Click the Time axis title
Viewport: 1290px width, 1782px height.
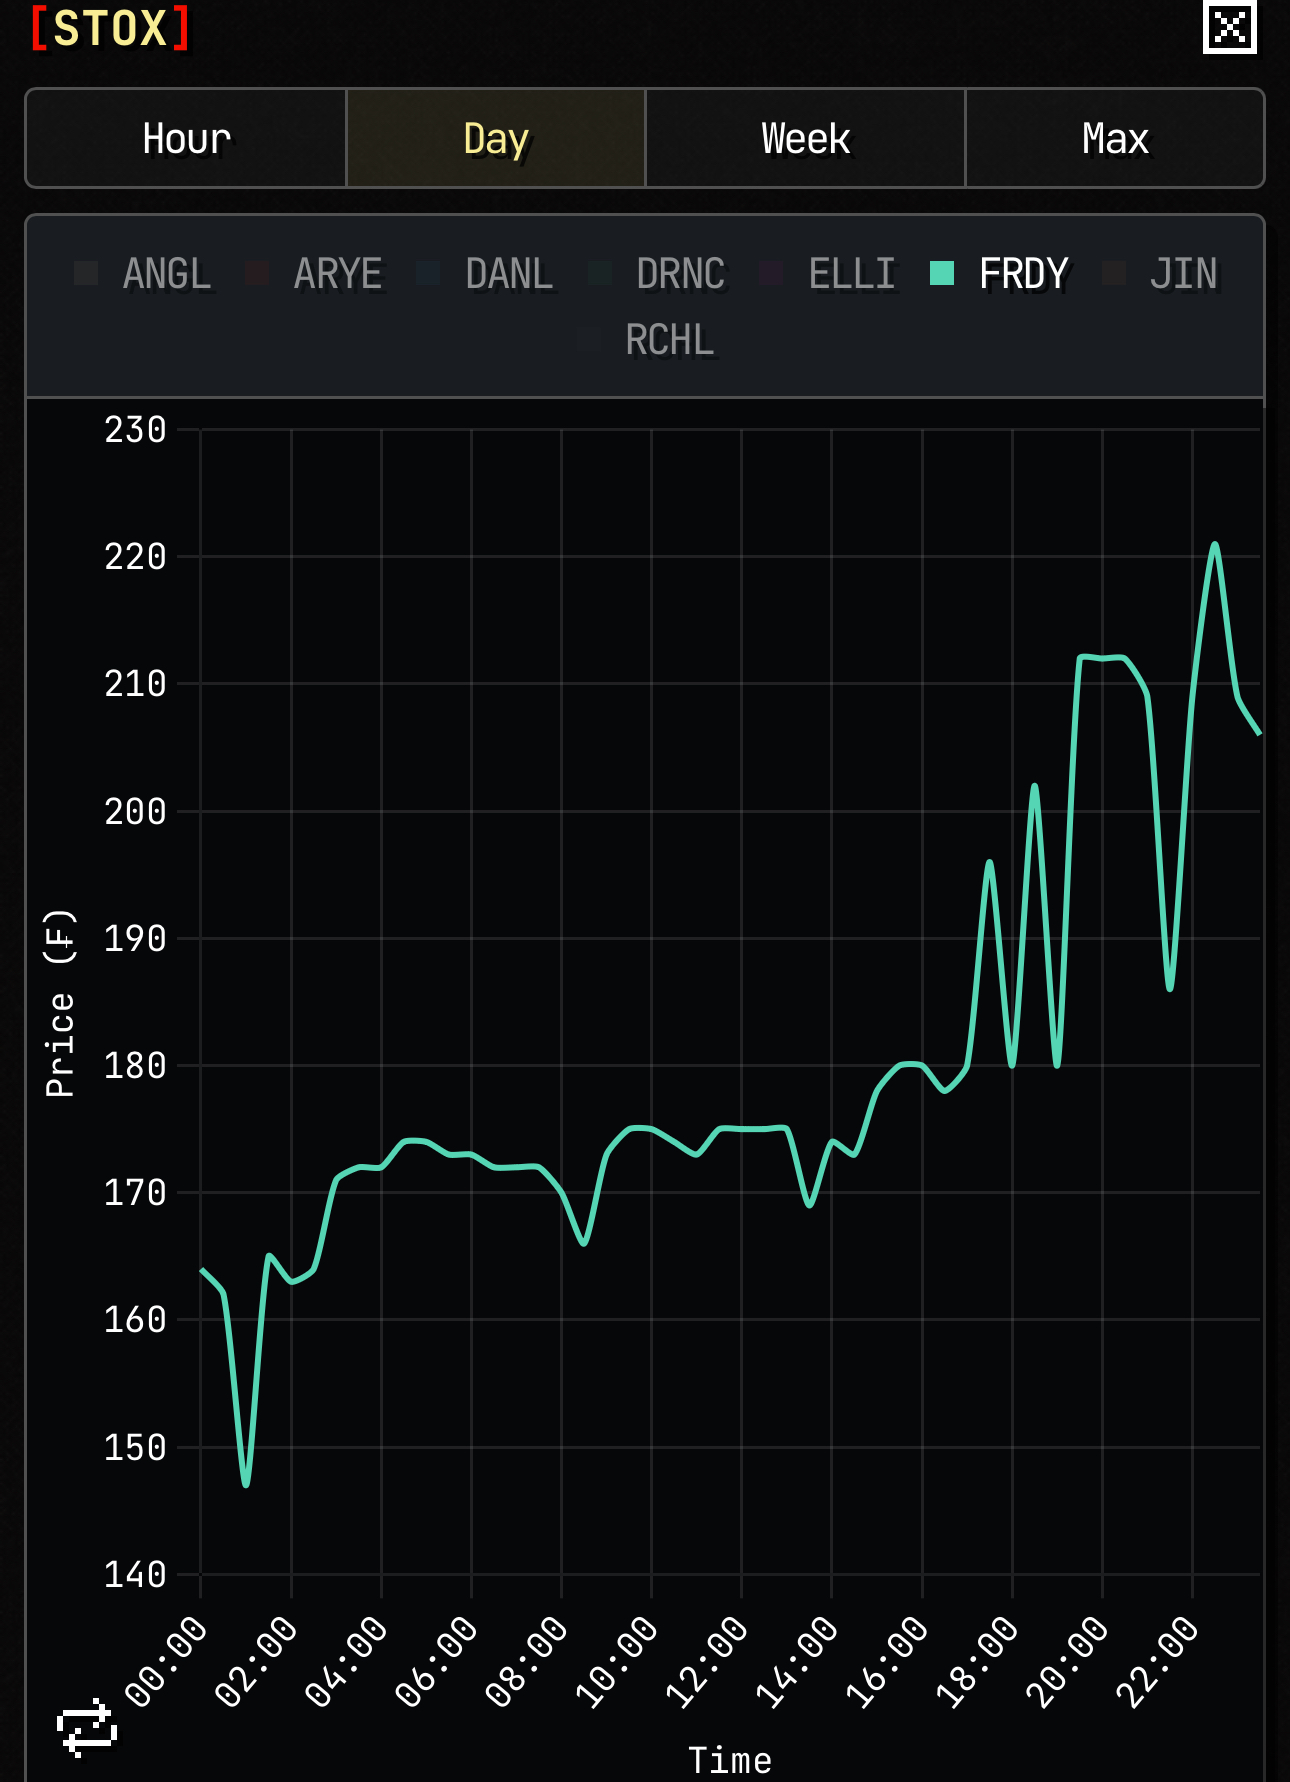730,1760
